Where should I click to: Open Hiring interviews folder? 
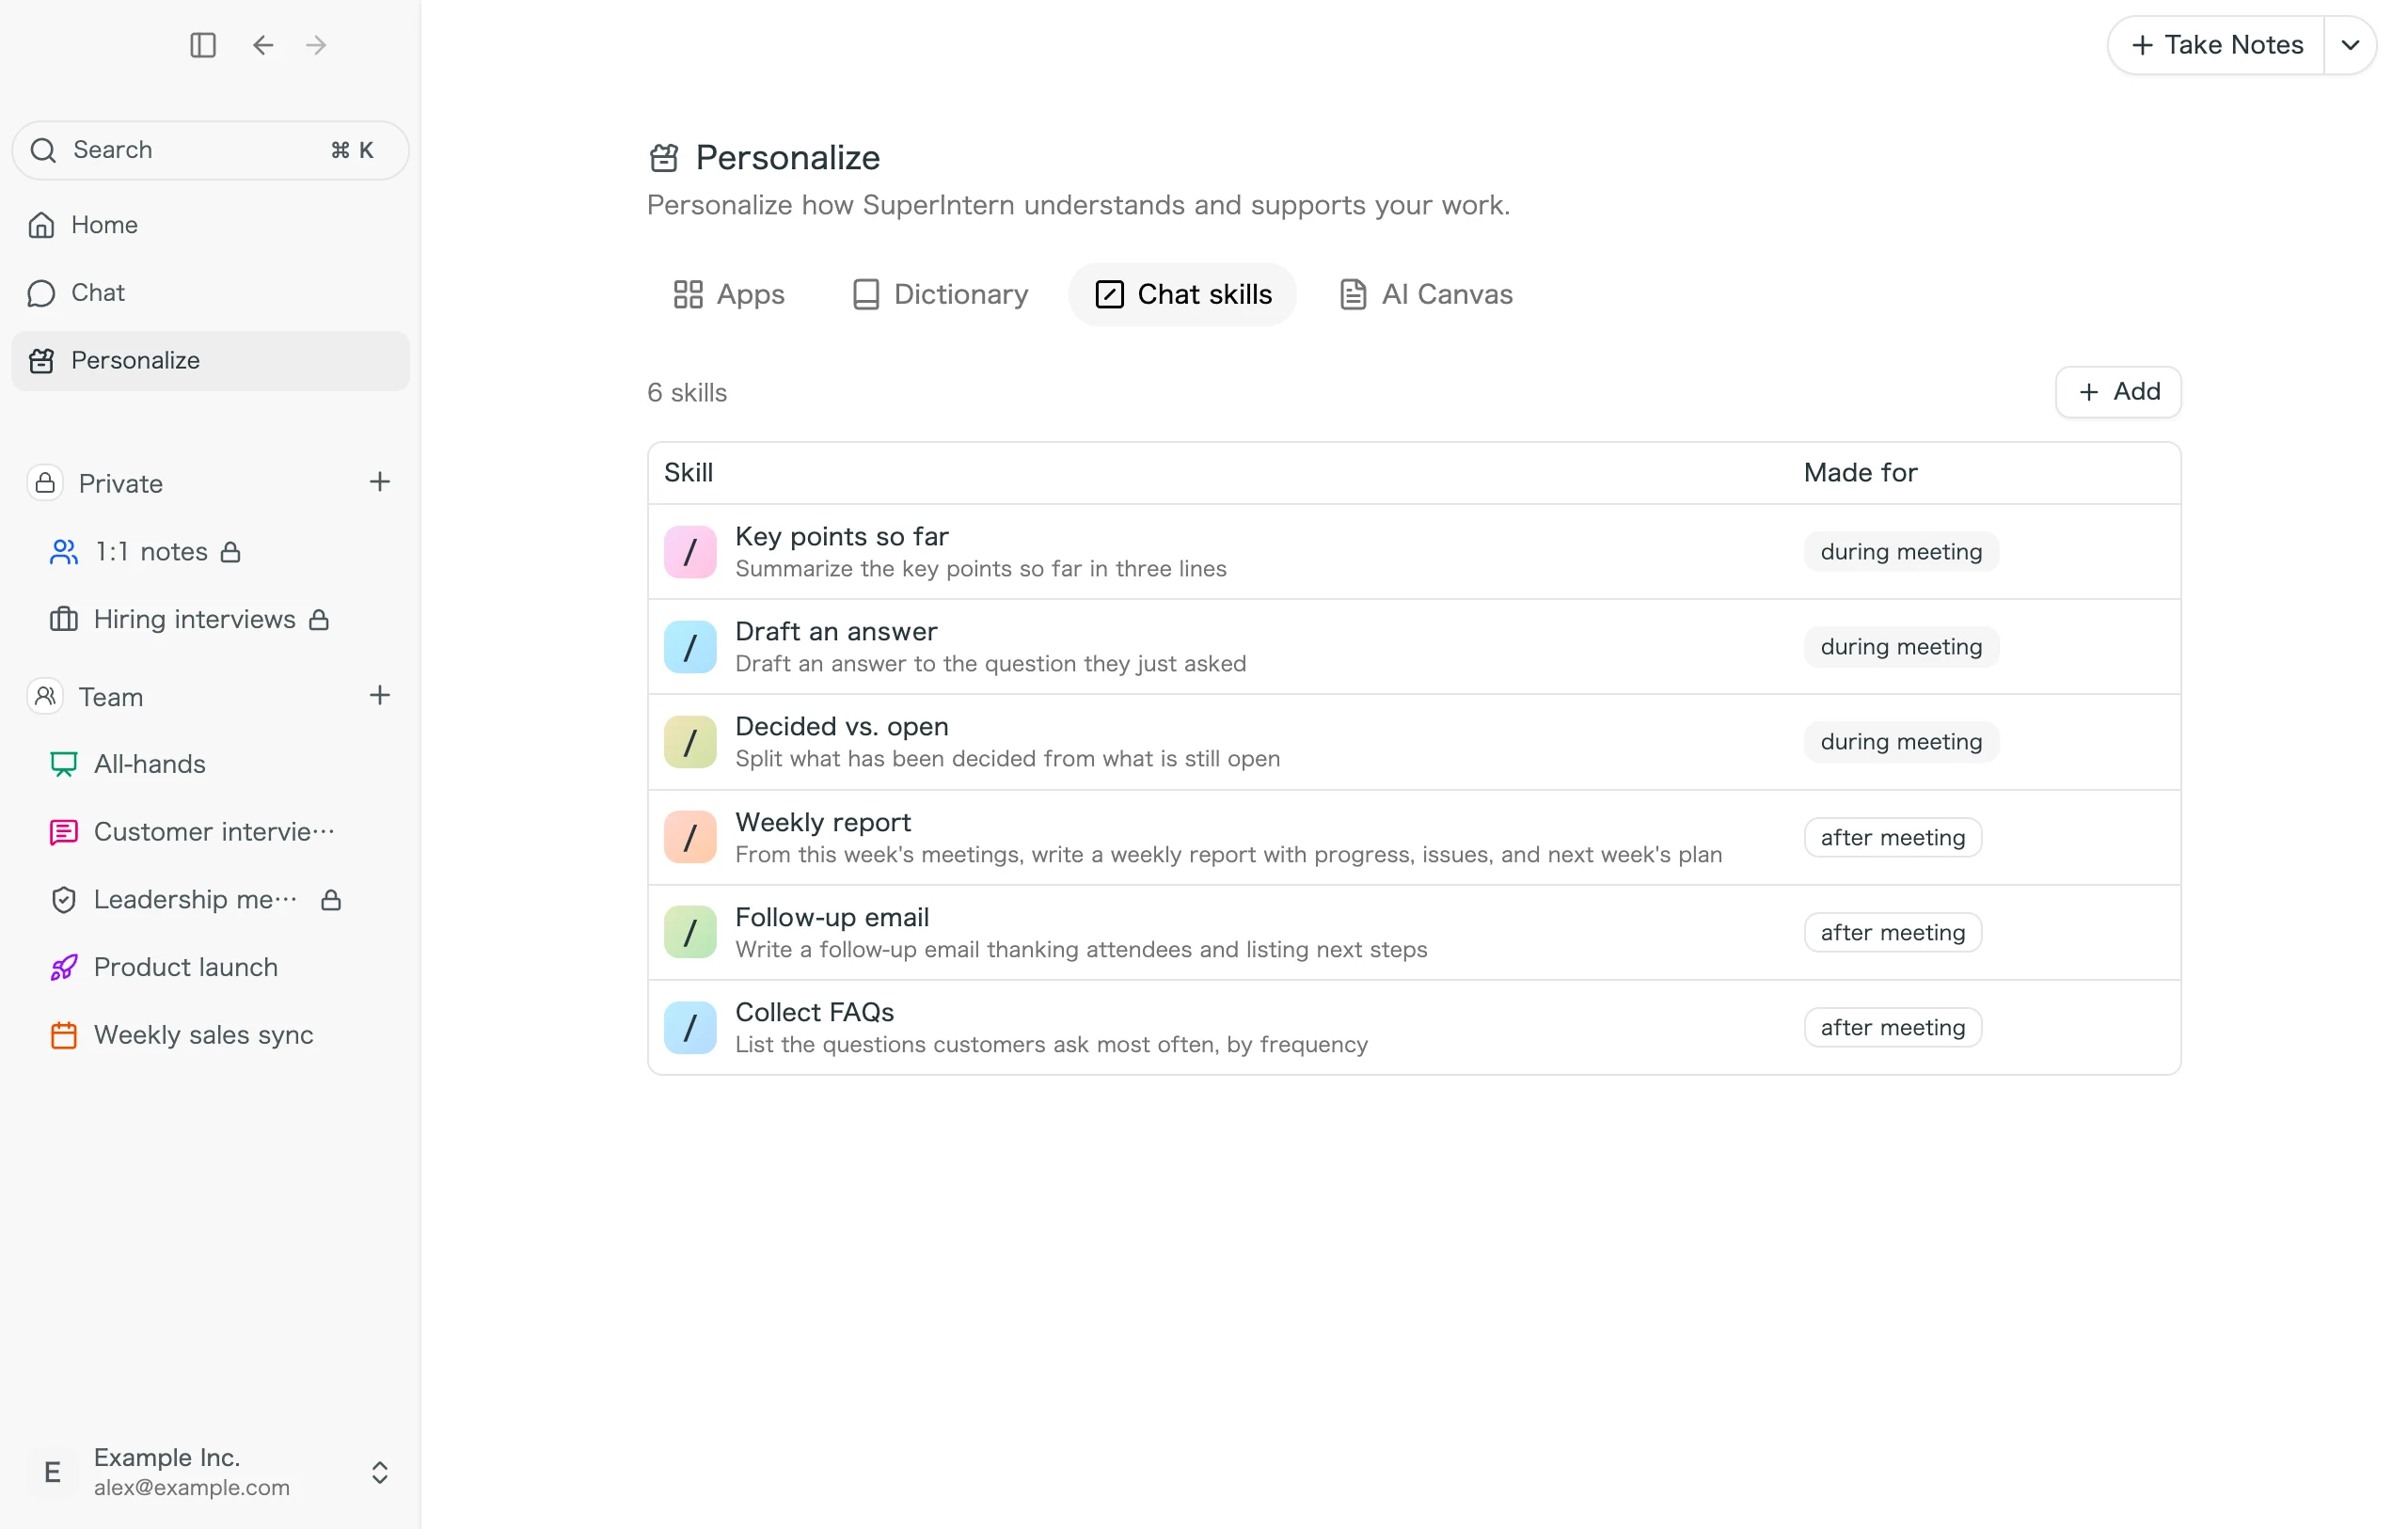(x=211, y=620)
